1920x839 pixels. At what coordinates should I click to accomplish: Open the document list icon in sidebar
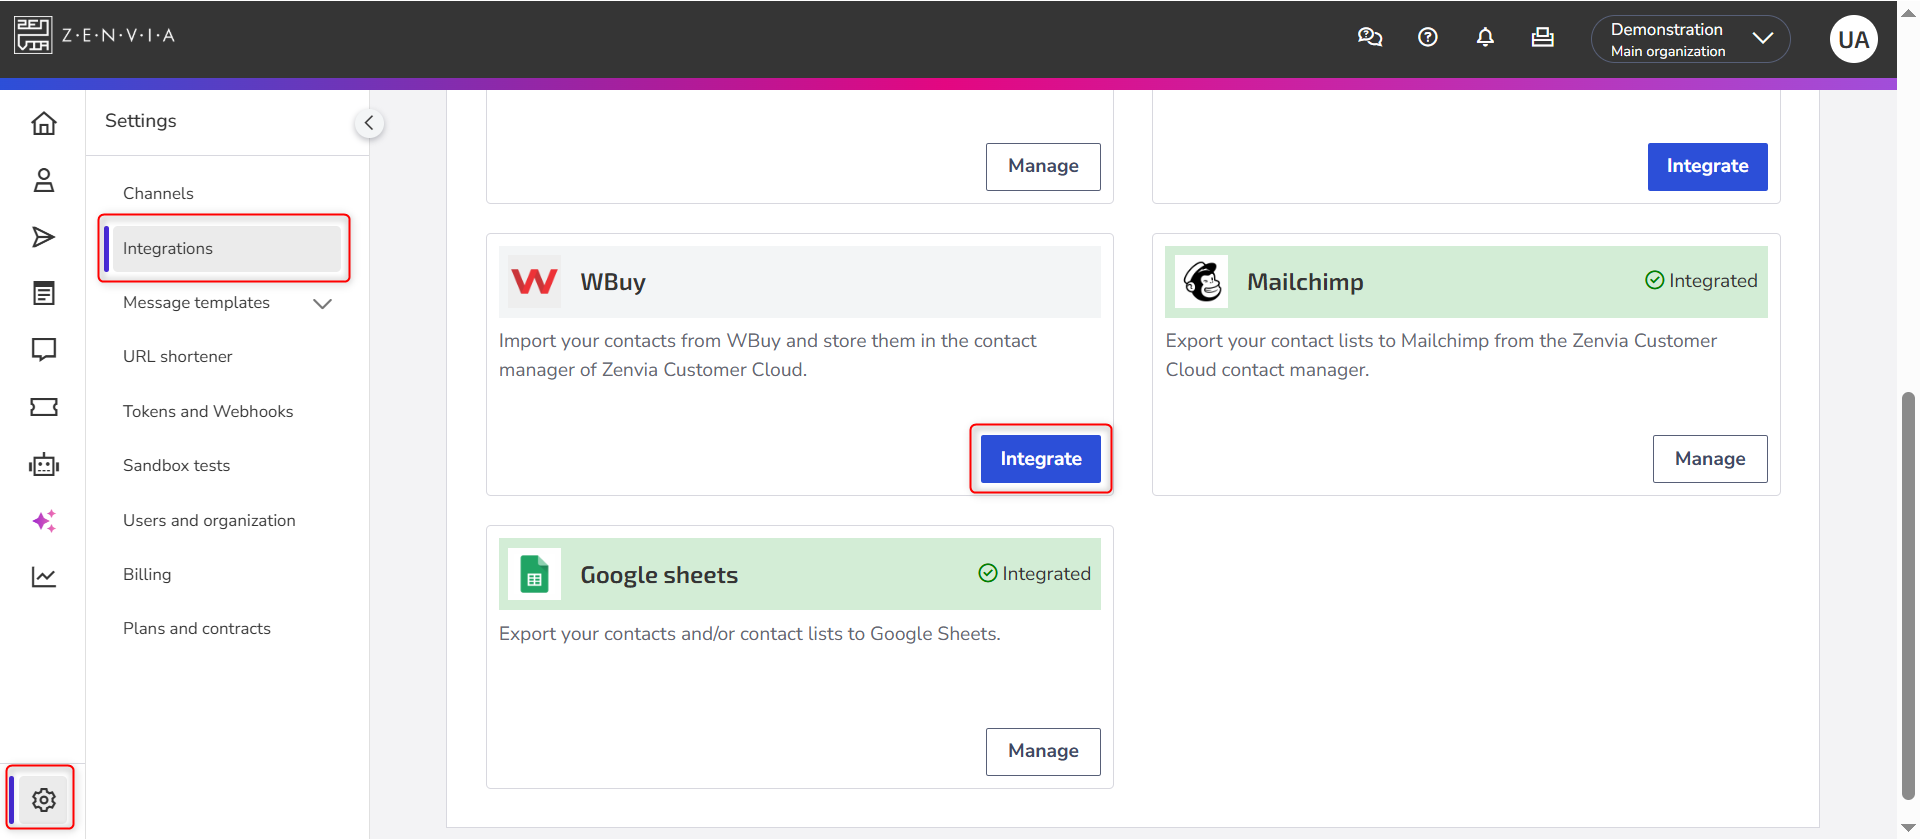click(x=44, y=293)
